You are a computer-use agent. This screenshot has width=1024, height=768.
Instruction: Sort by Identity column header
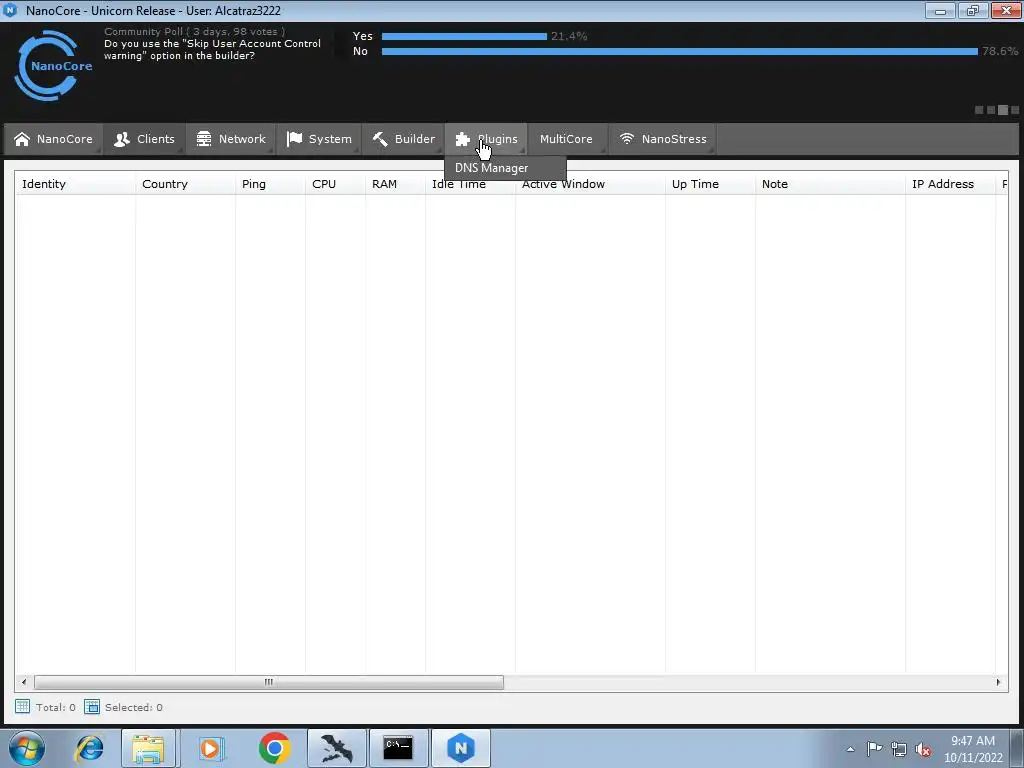(x=75, y=184)
